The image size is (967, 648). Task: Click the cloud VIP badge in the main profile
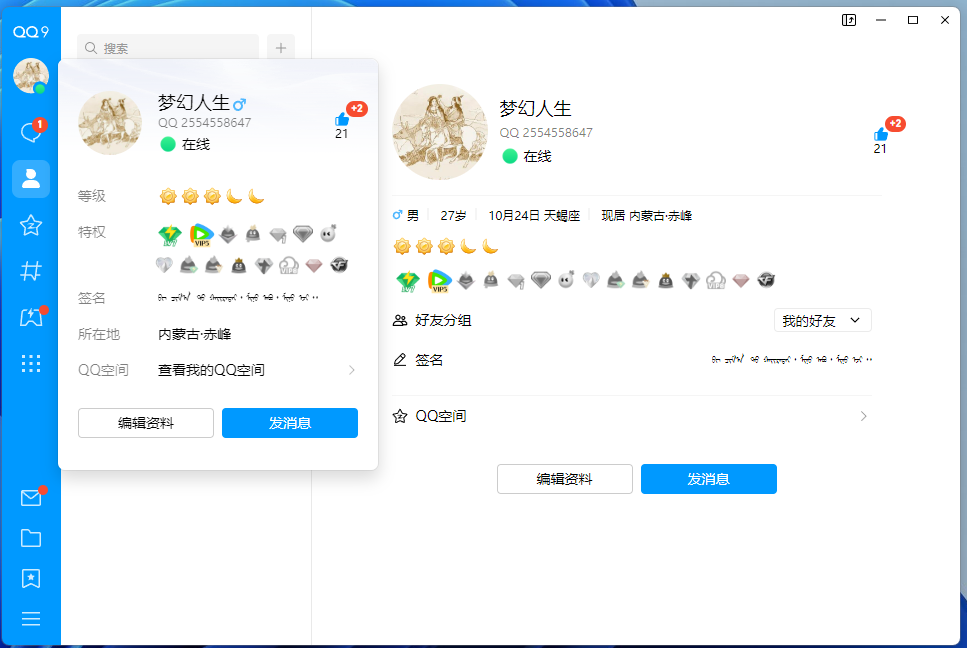pos(715,281)
